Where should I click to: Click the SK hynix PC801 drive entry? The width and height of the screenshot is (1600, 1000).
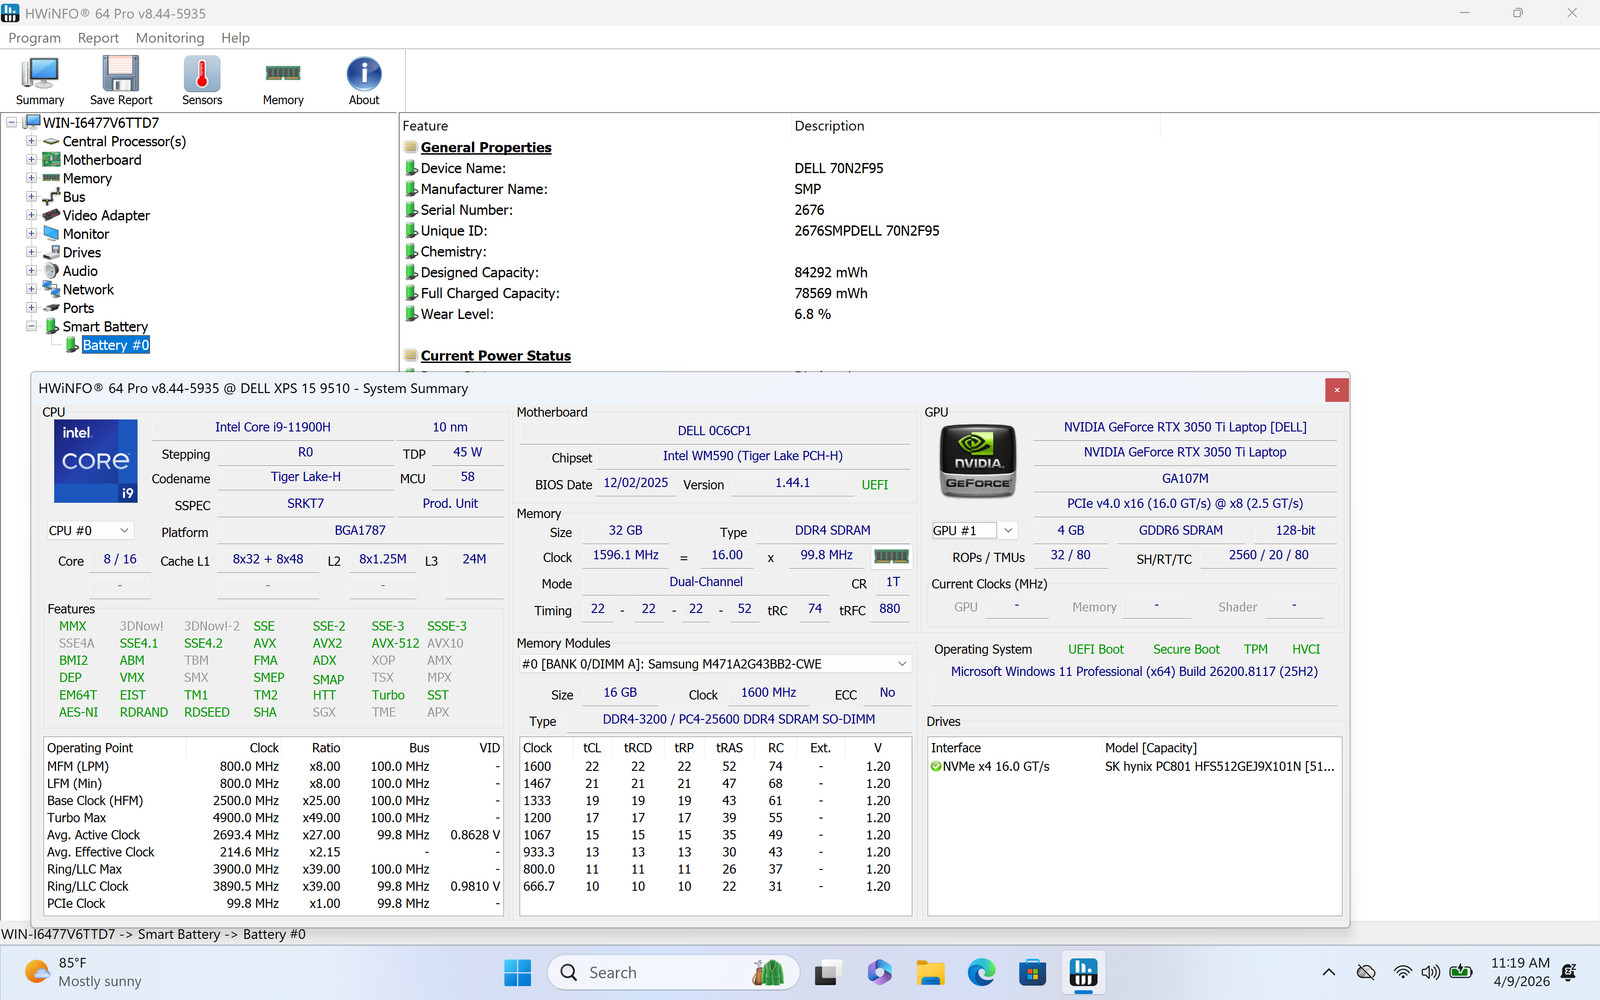1219,767
